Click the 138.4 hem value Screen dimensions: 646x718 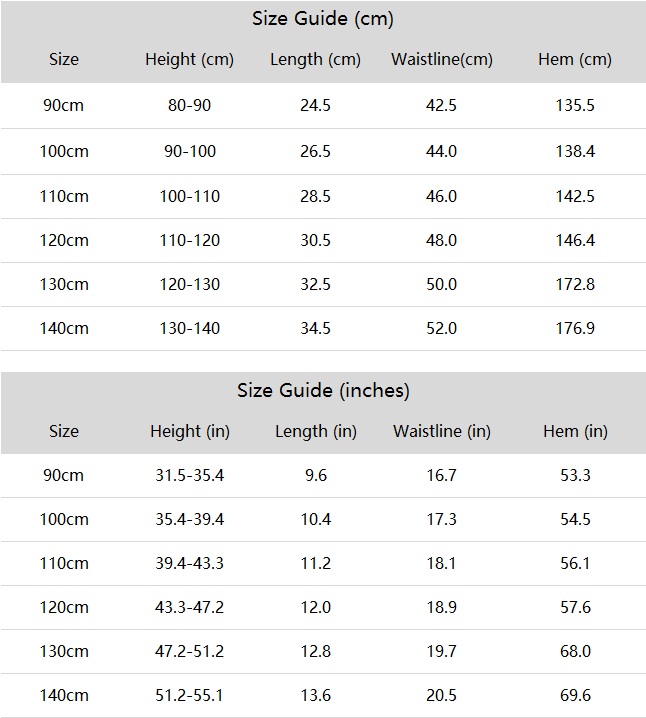pos(575,152)
